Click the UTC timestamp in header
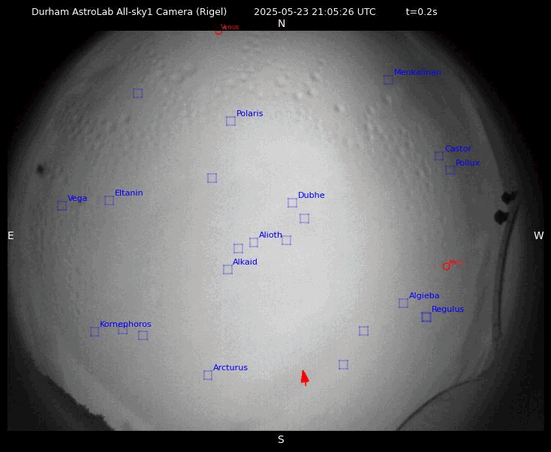The image size is (551, 452). [315, 12]
